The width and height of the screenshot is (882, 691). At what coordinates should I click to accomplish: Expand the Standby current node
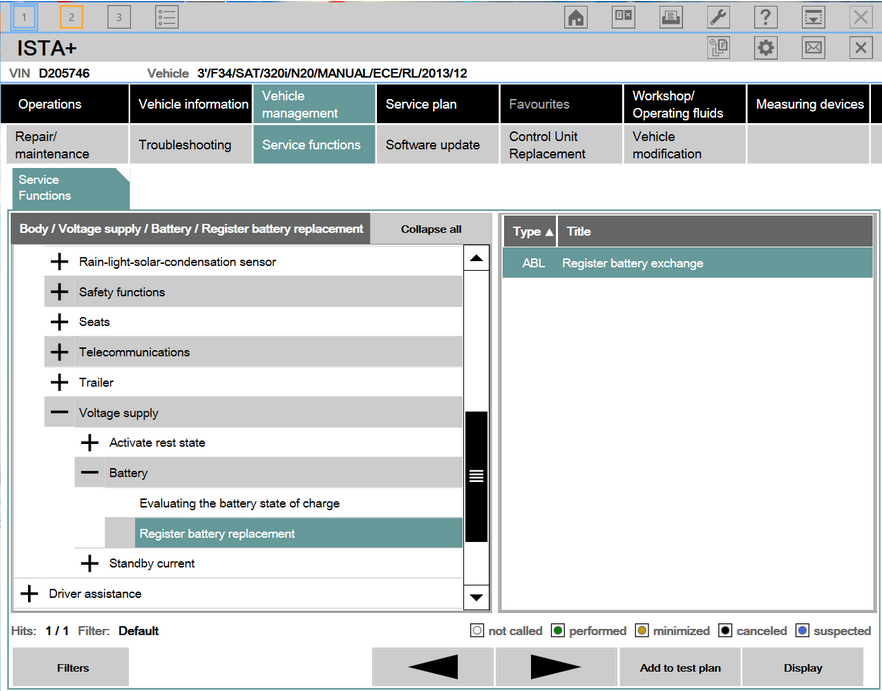(90, 564)
